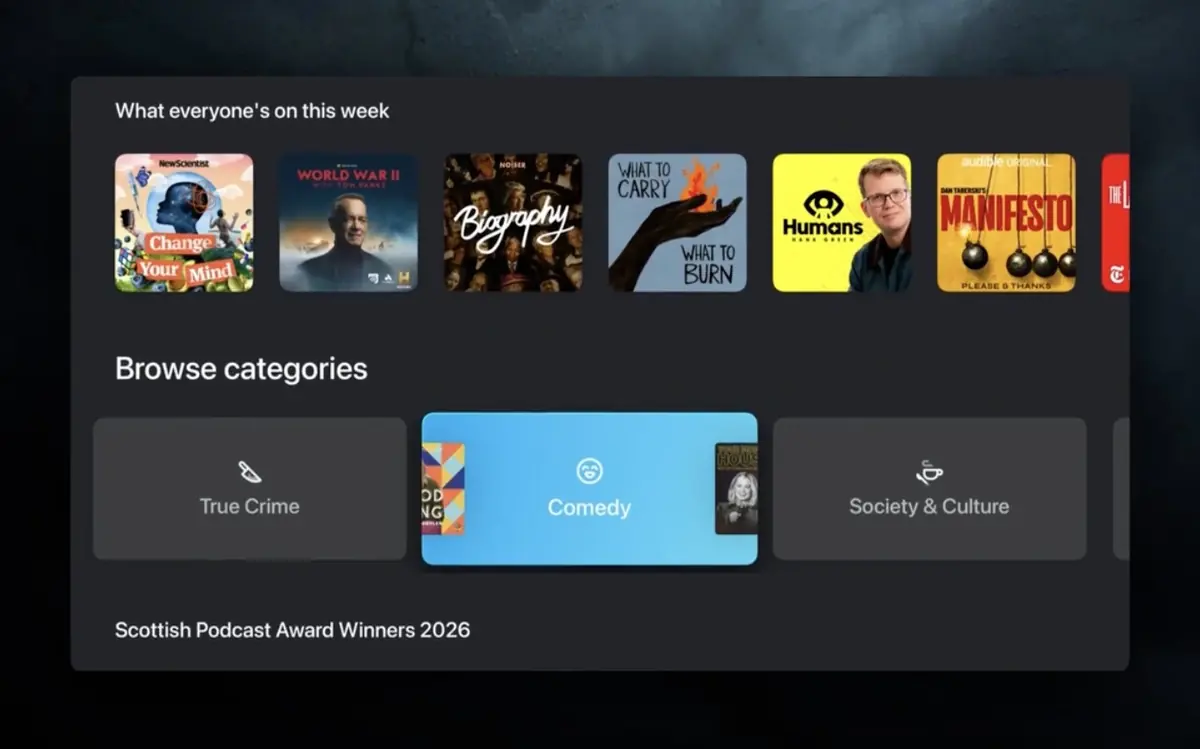The image size is (1200, 749).
Task: Select the Noiser Biography podcast artwork
Action: click(x=513, y=222)
